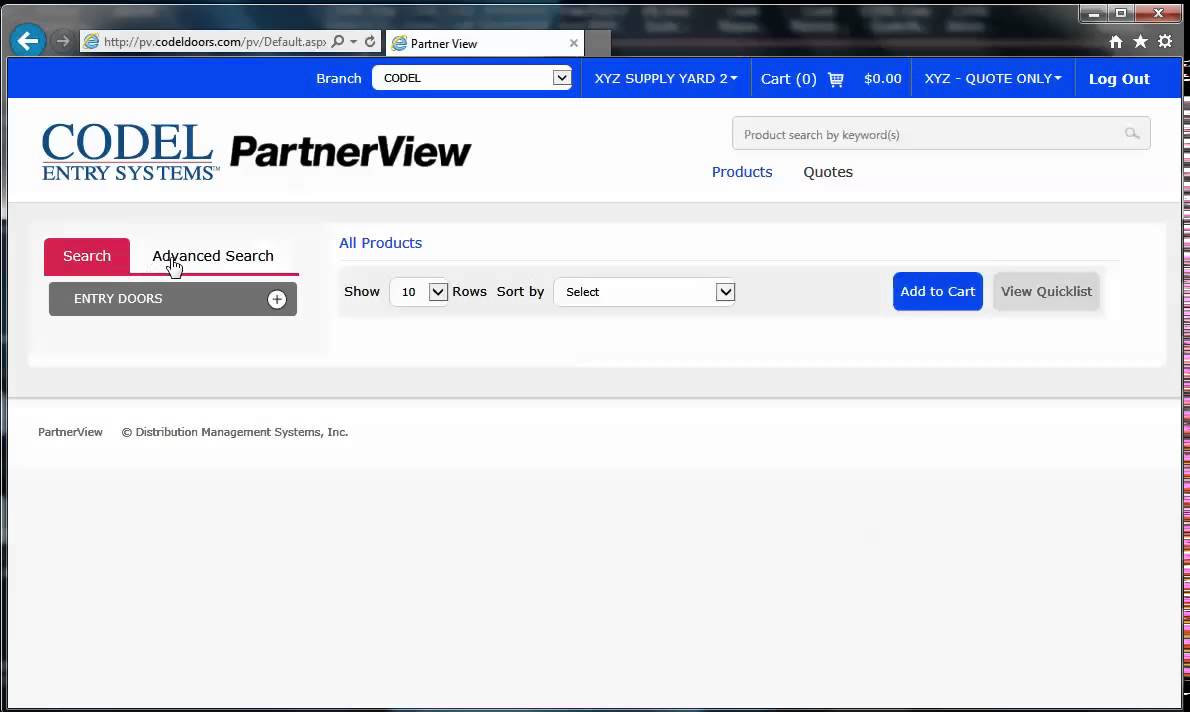Switch to the Search tab

coord(87,256)
